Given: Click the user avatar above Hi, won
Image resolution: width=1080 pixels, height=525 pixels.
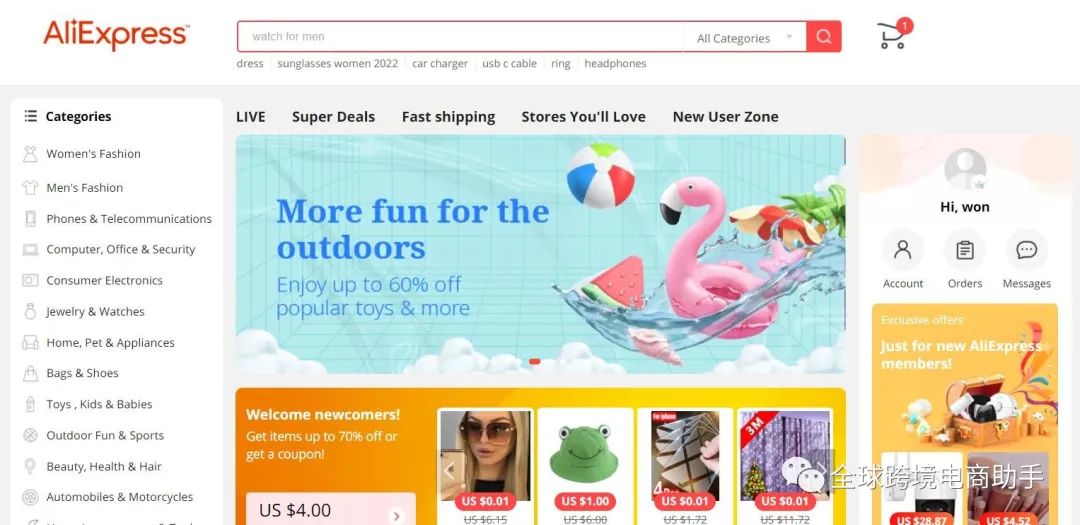Looking at the screenshot, I should pos(965,169).
